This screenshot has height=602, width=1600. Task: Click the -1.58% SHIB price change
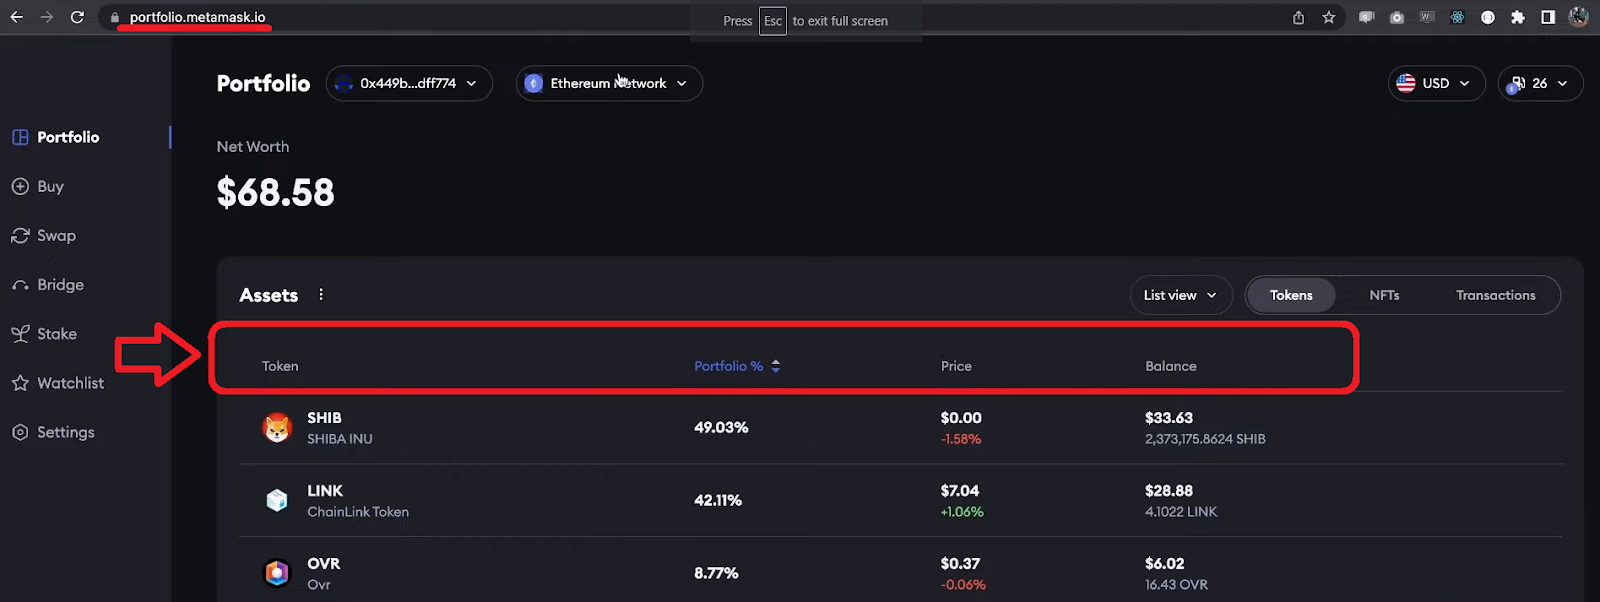[961, 439]
